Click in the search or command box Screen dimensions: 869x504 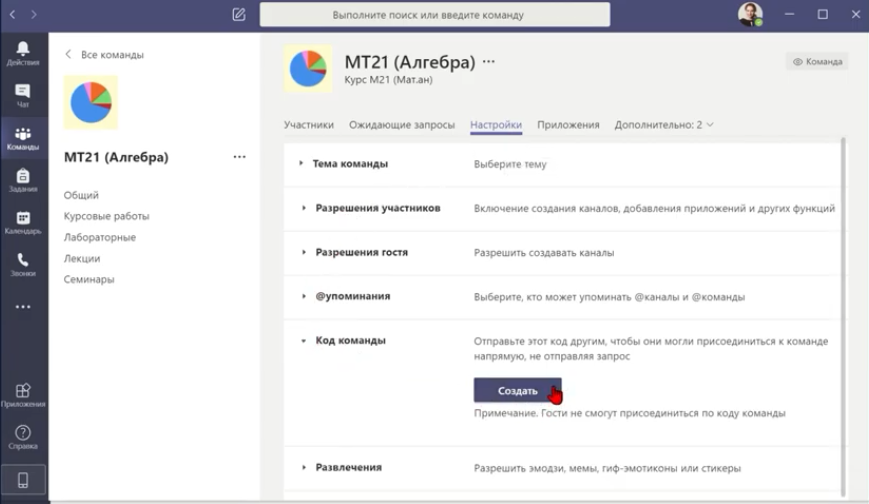pyautogui.click(x=435, y=14)
